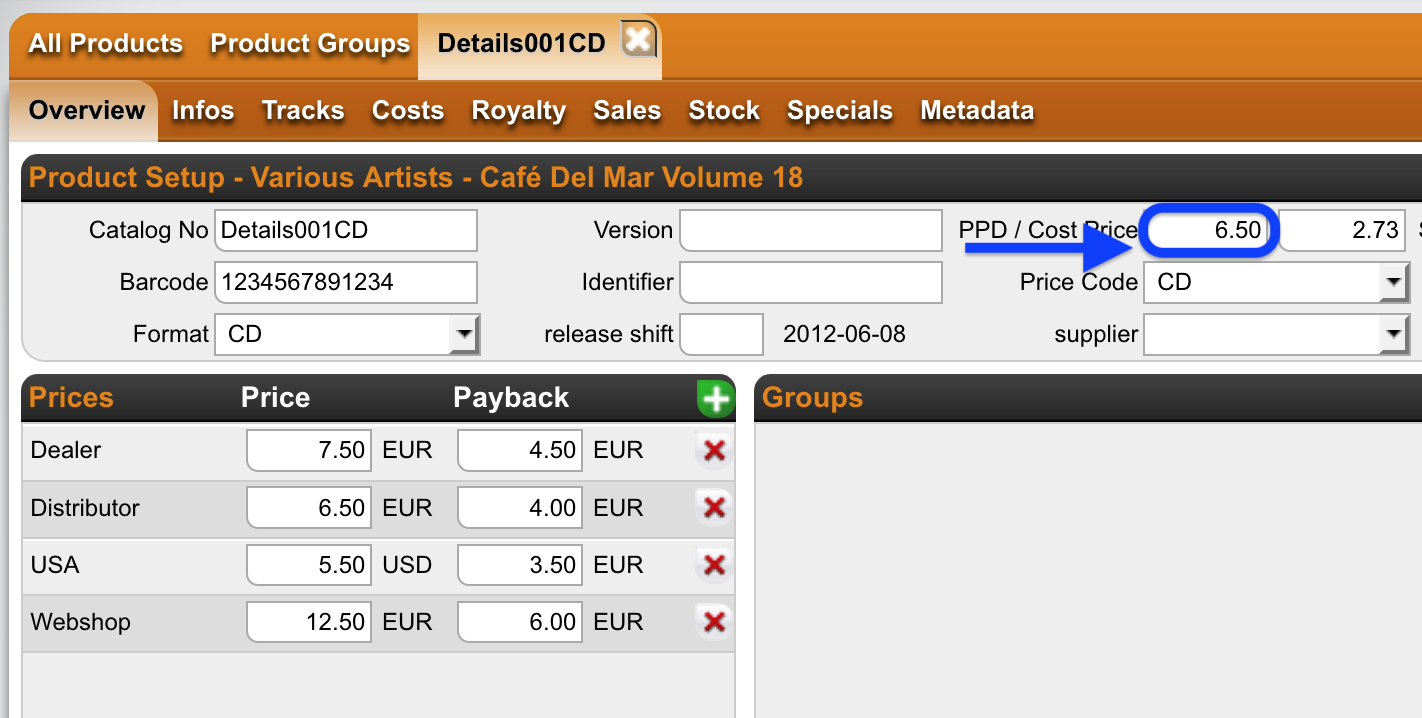Edit the Dealer payback field

(520, 451)
